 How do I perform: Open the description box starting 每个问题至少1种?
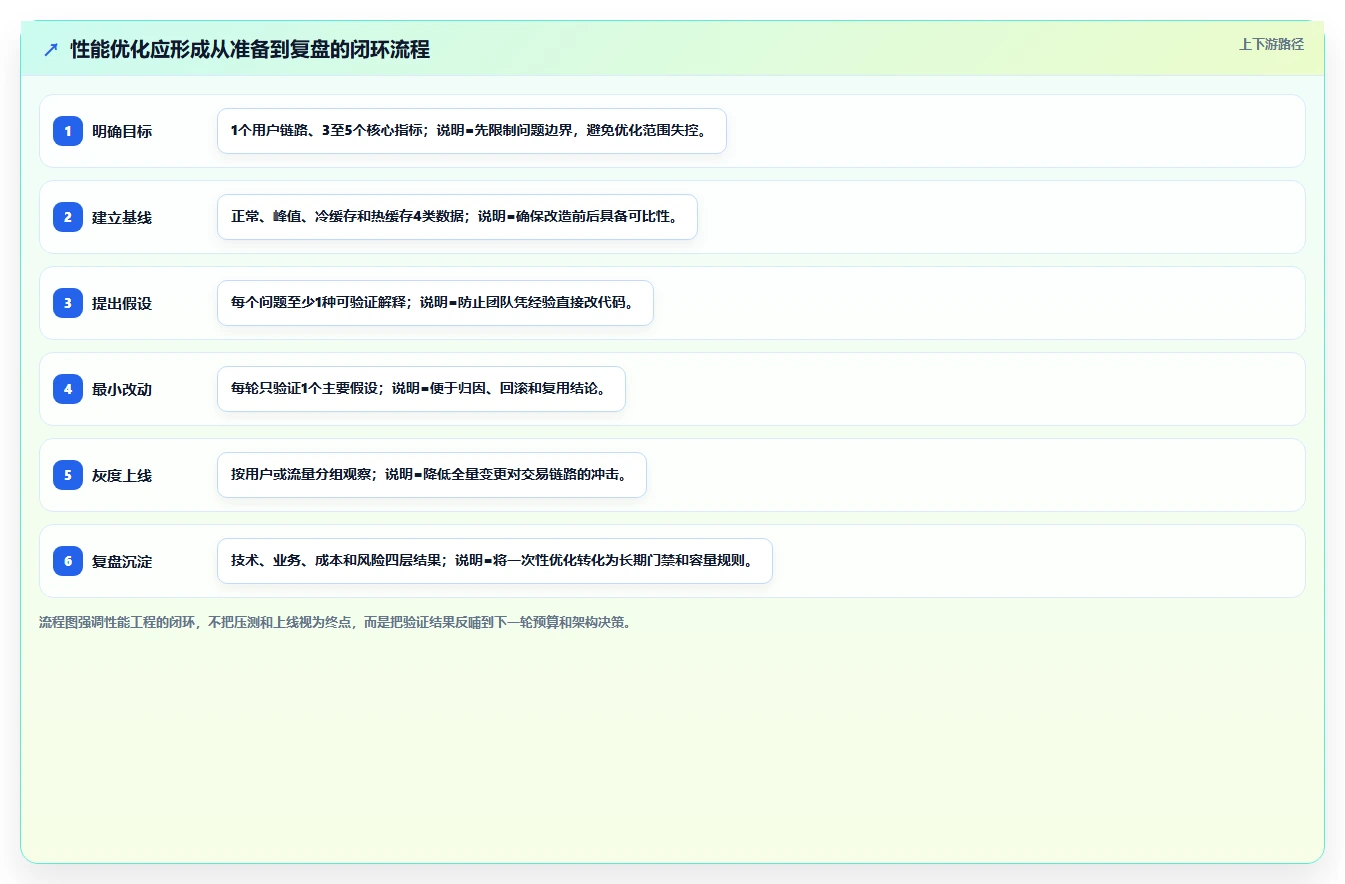point(435,303)
